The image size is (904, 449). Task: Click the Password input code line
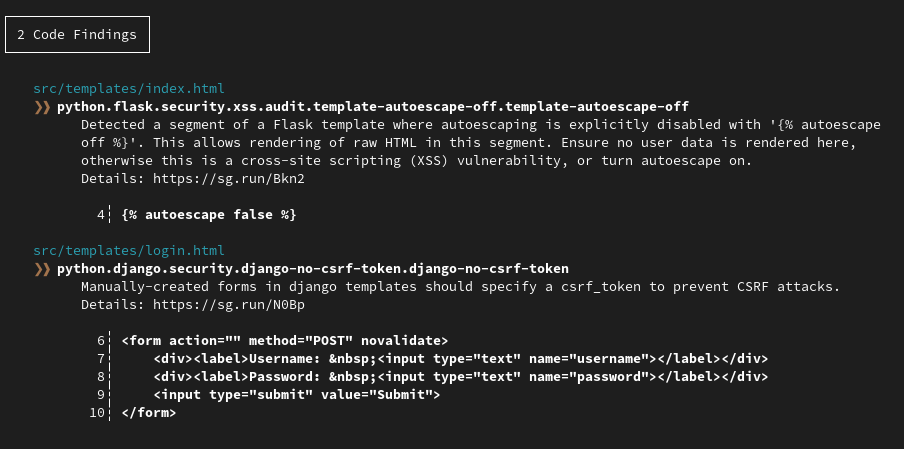click(x=460, y=376)
